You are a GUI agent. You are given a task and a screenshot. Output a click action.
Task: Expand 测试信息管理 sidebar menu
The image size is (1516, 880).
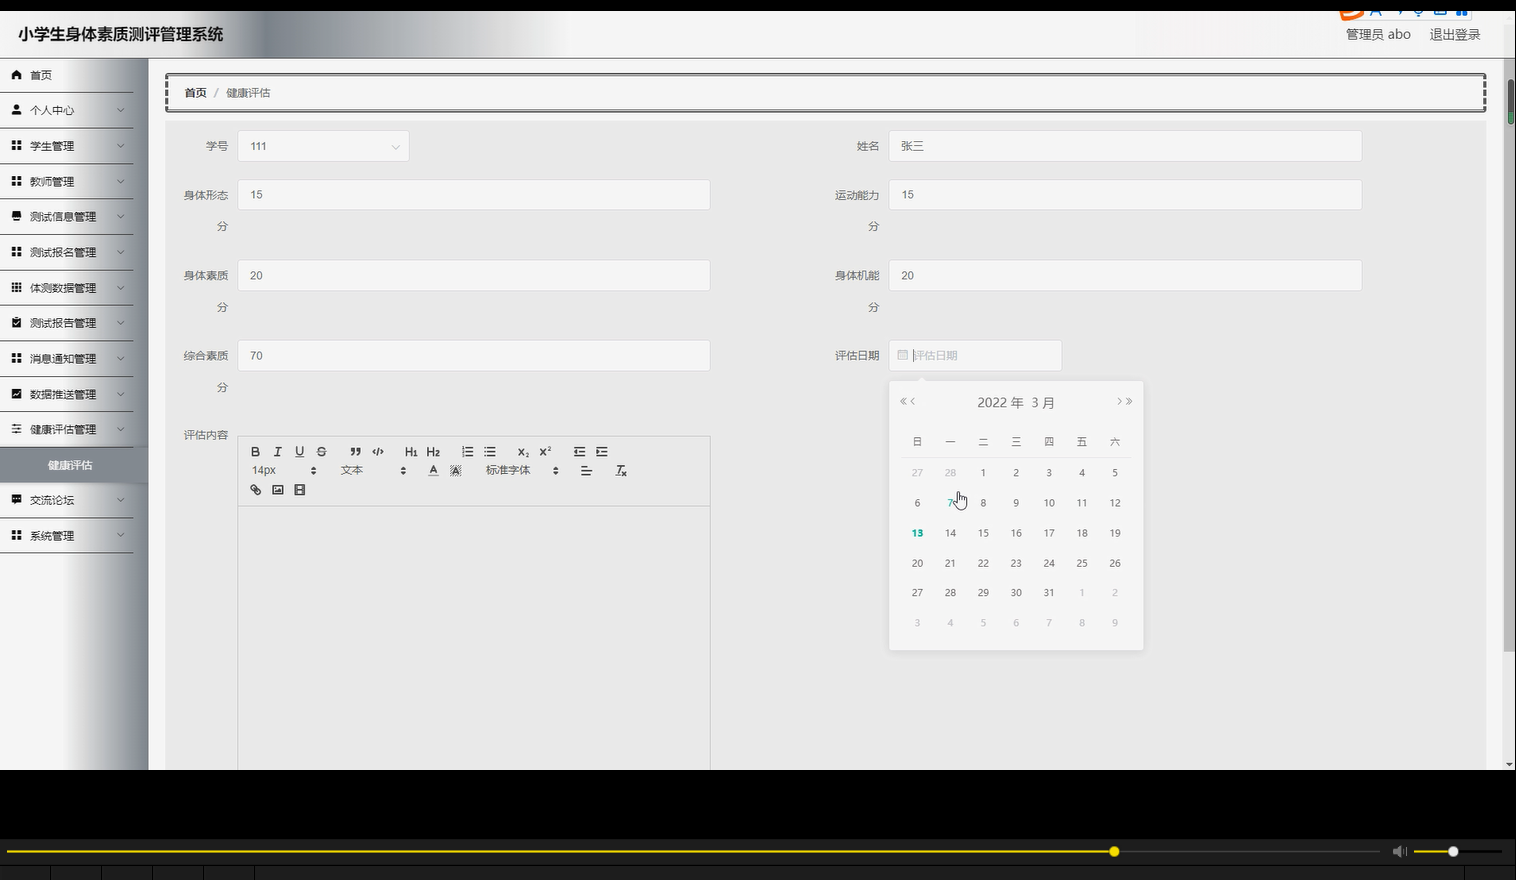click(x=67, y=217)
